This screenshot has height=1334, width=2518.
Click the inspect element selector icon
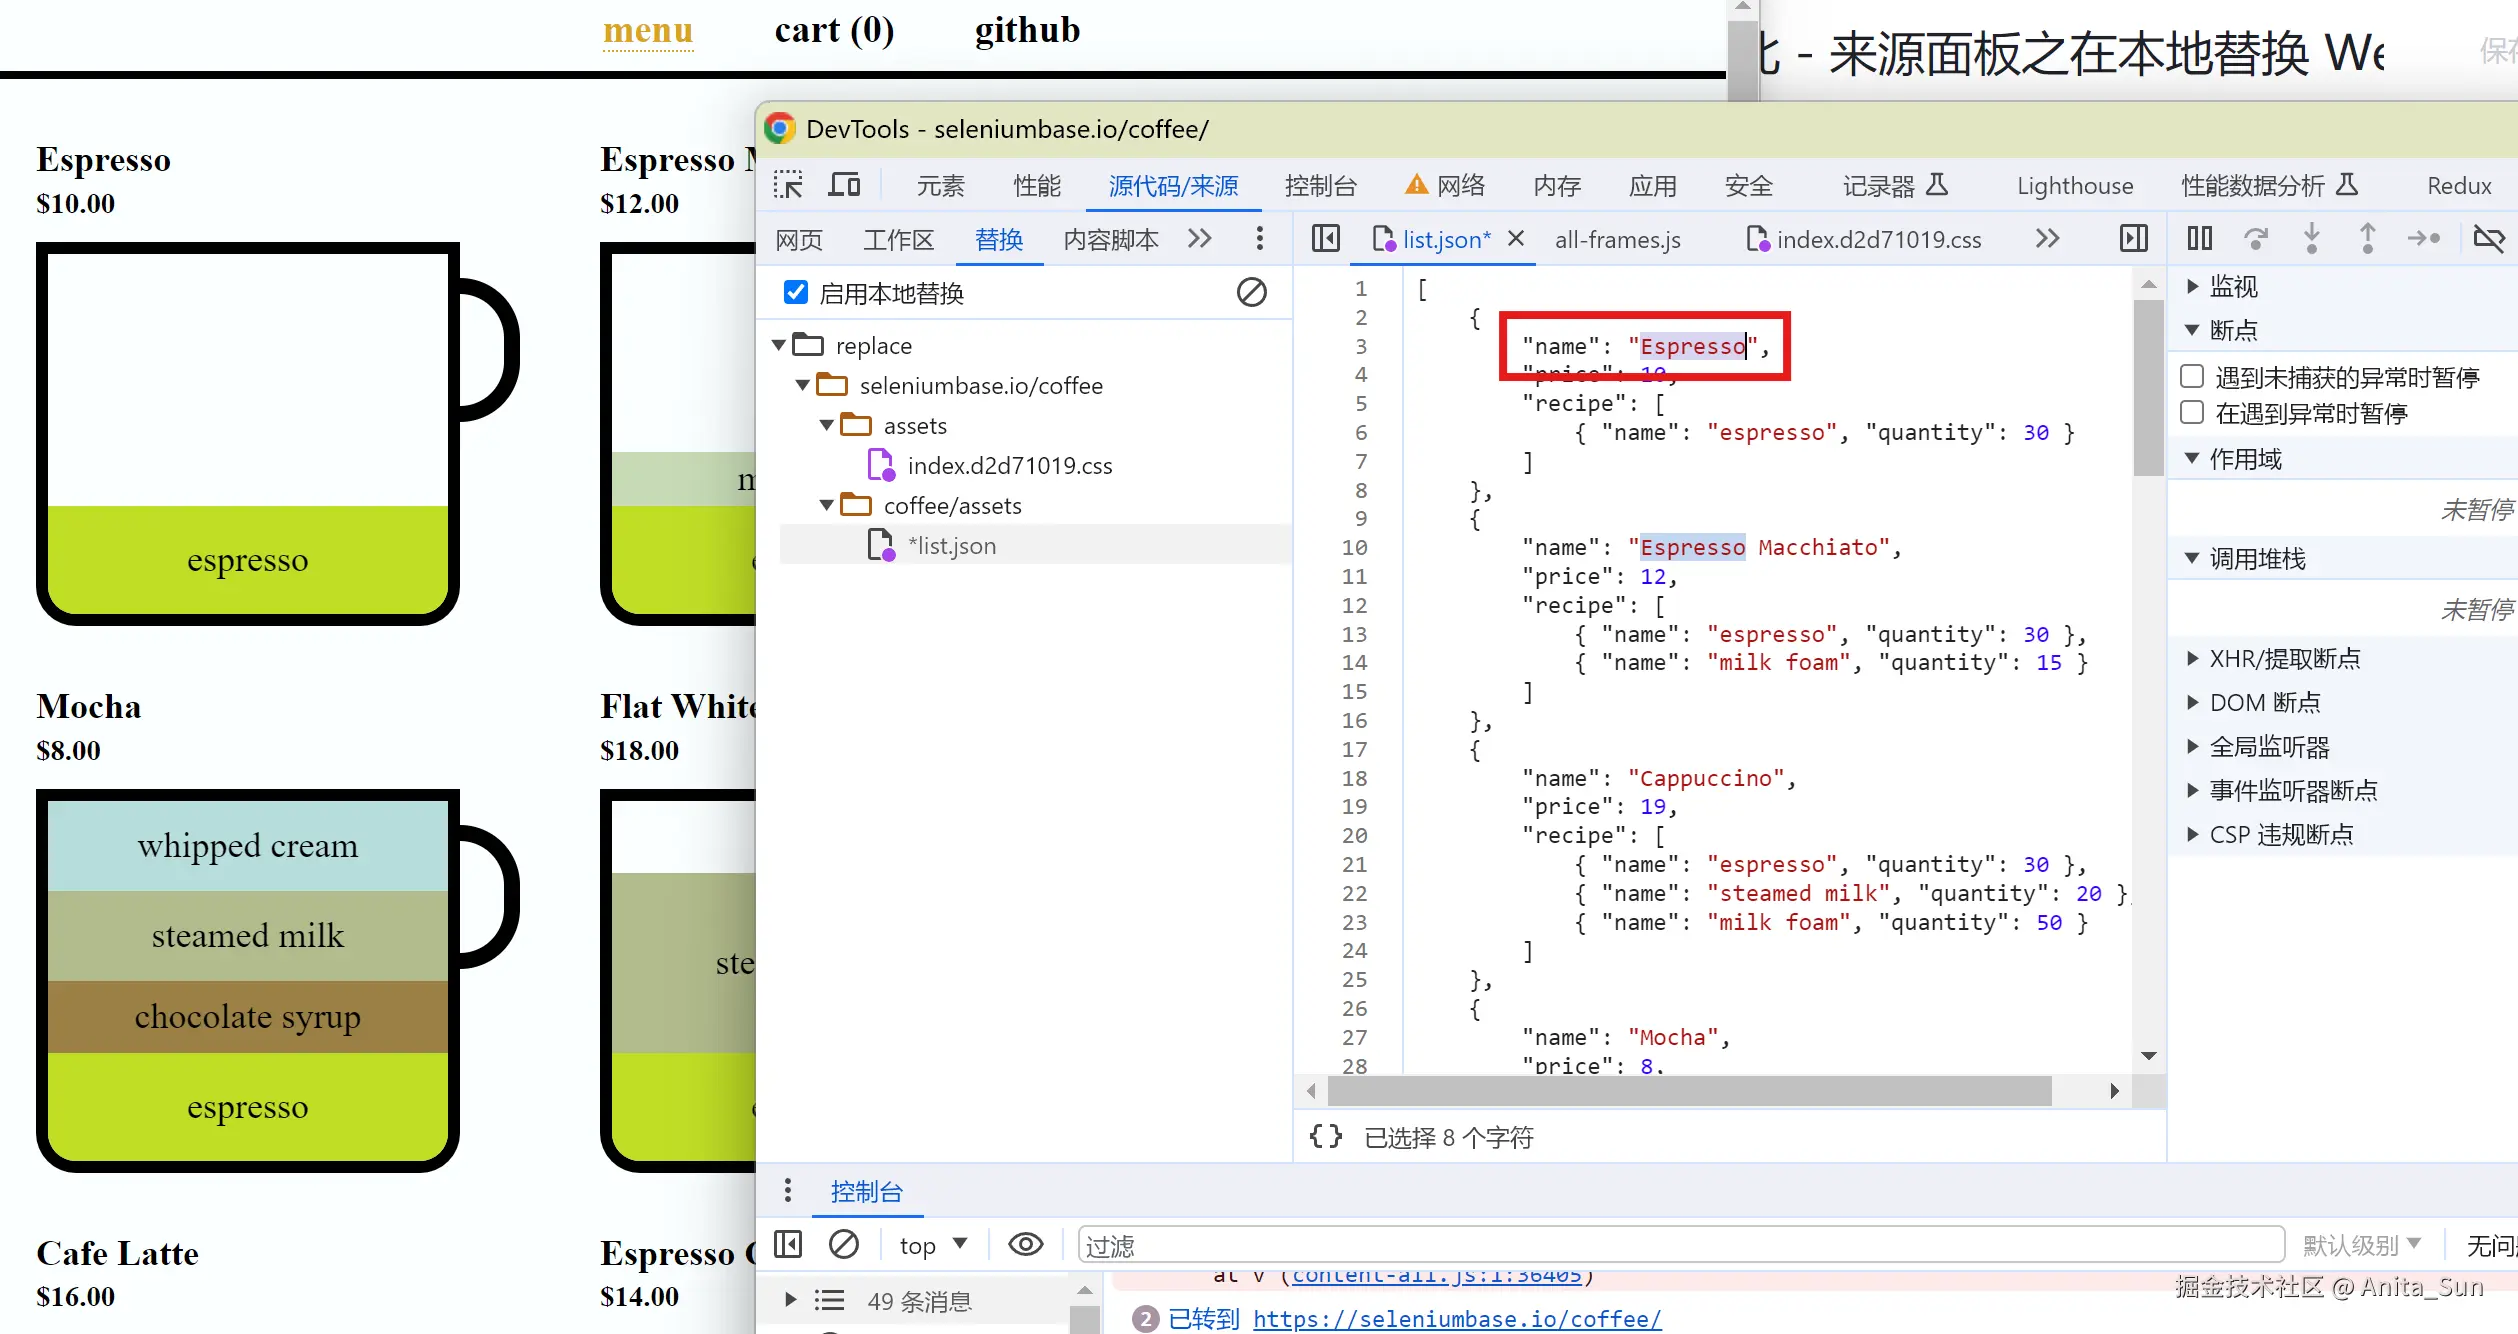[788, 185]
